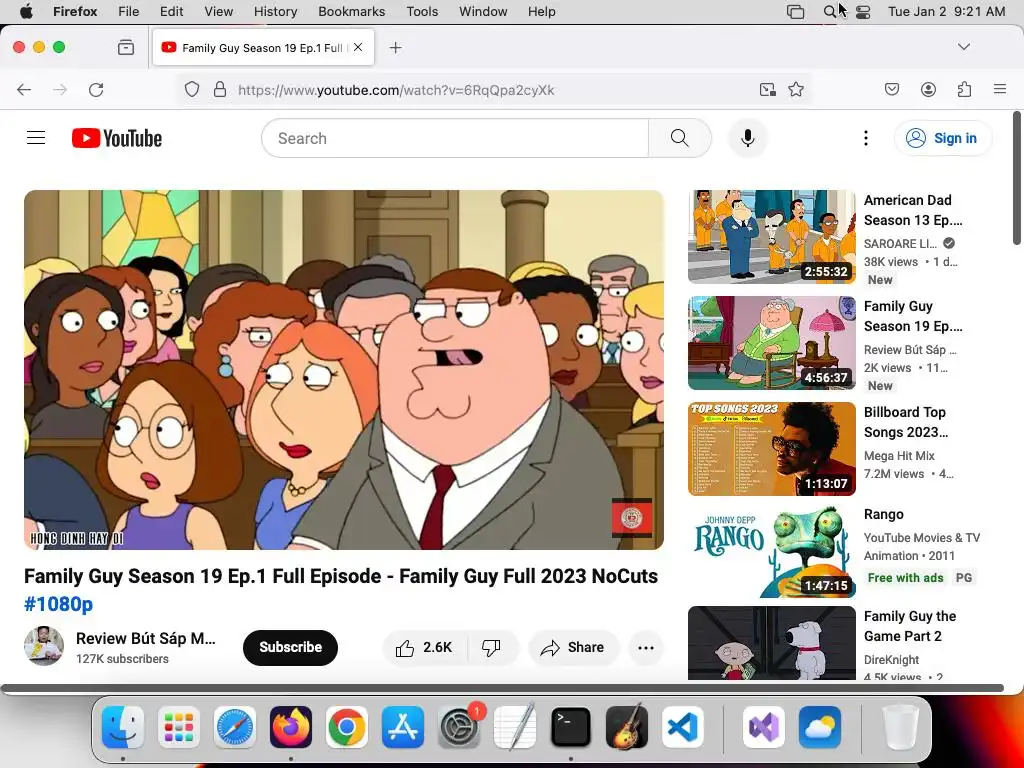Open the Rango movie thumbnail
The image size is (1024, 768).
click(771, 551)
